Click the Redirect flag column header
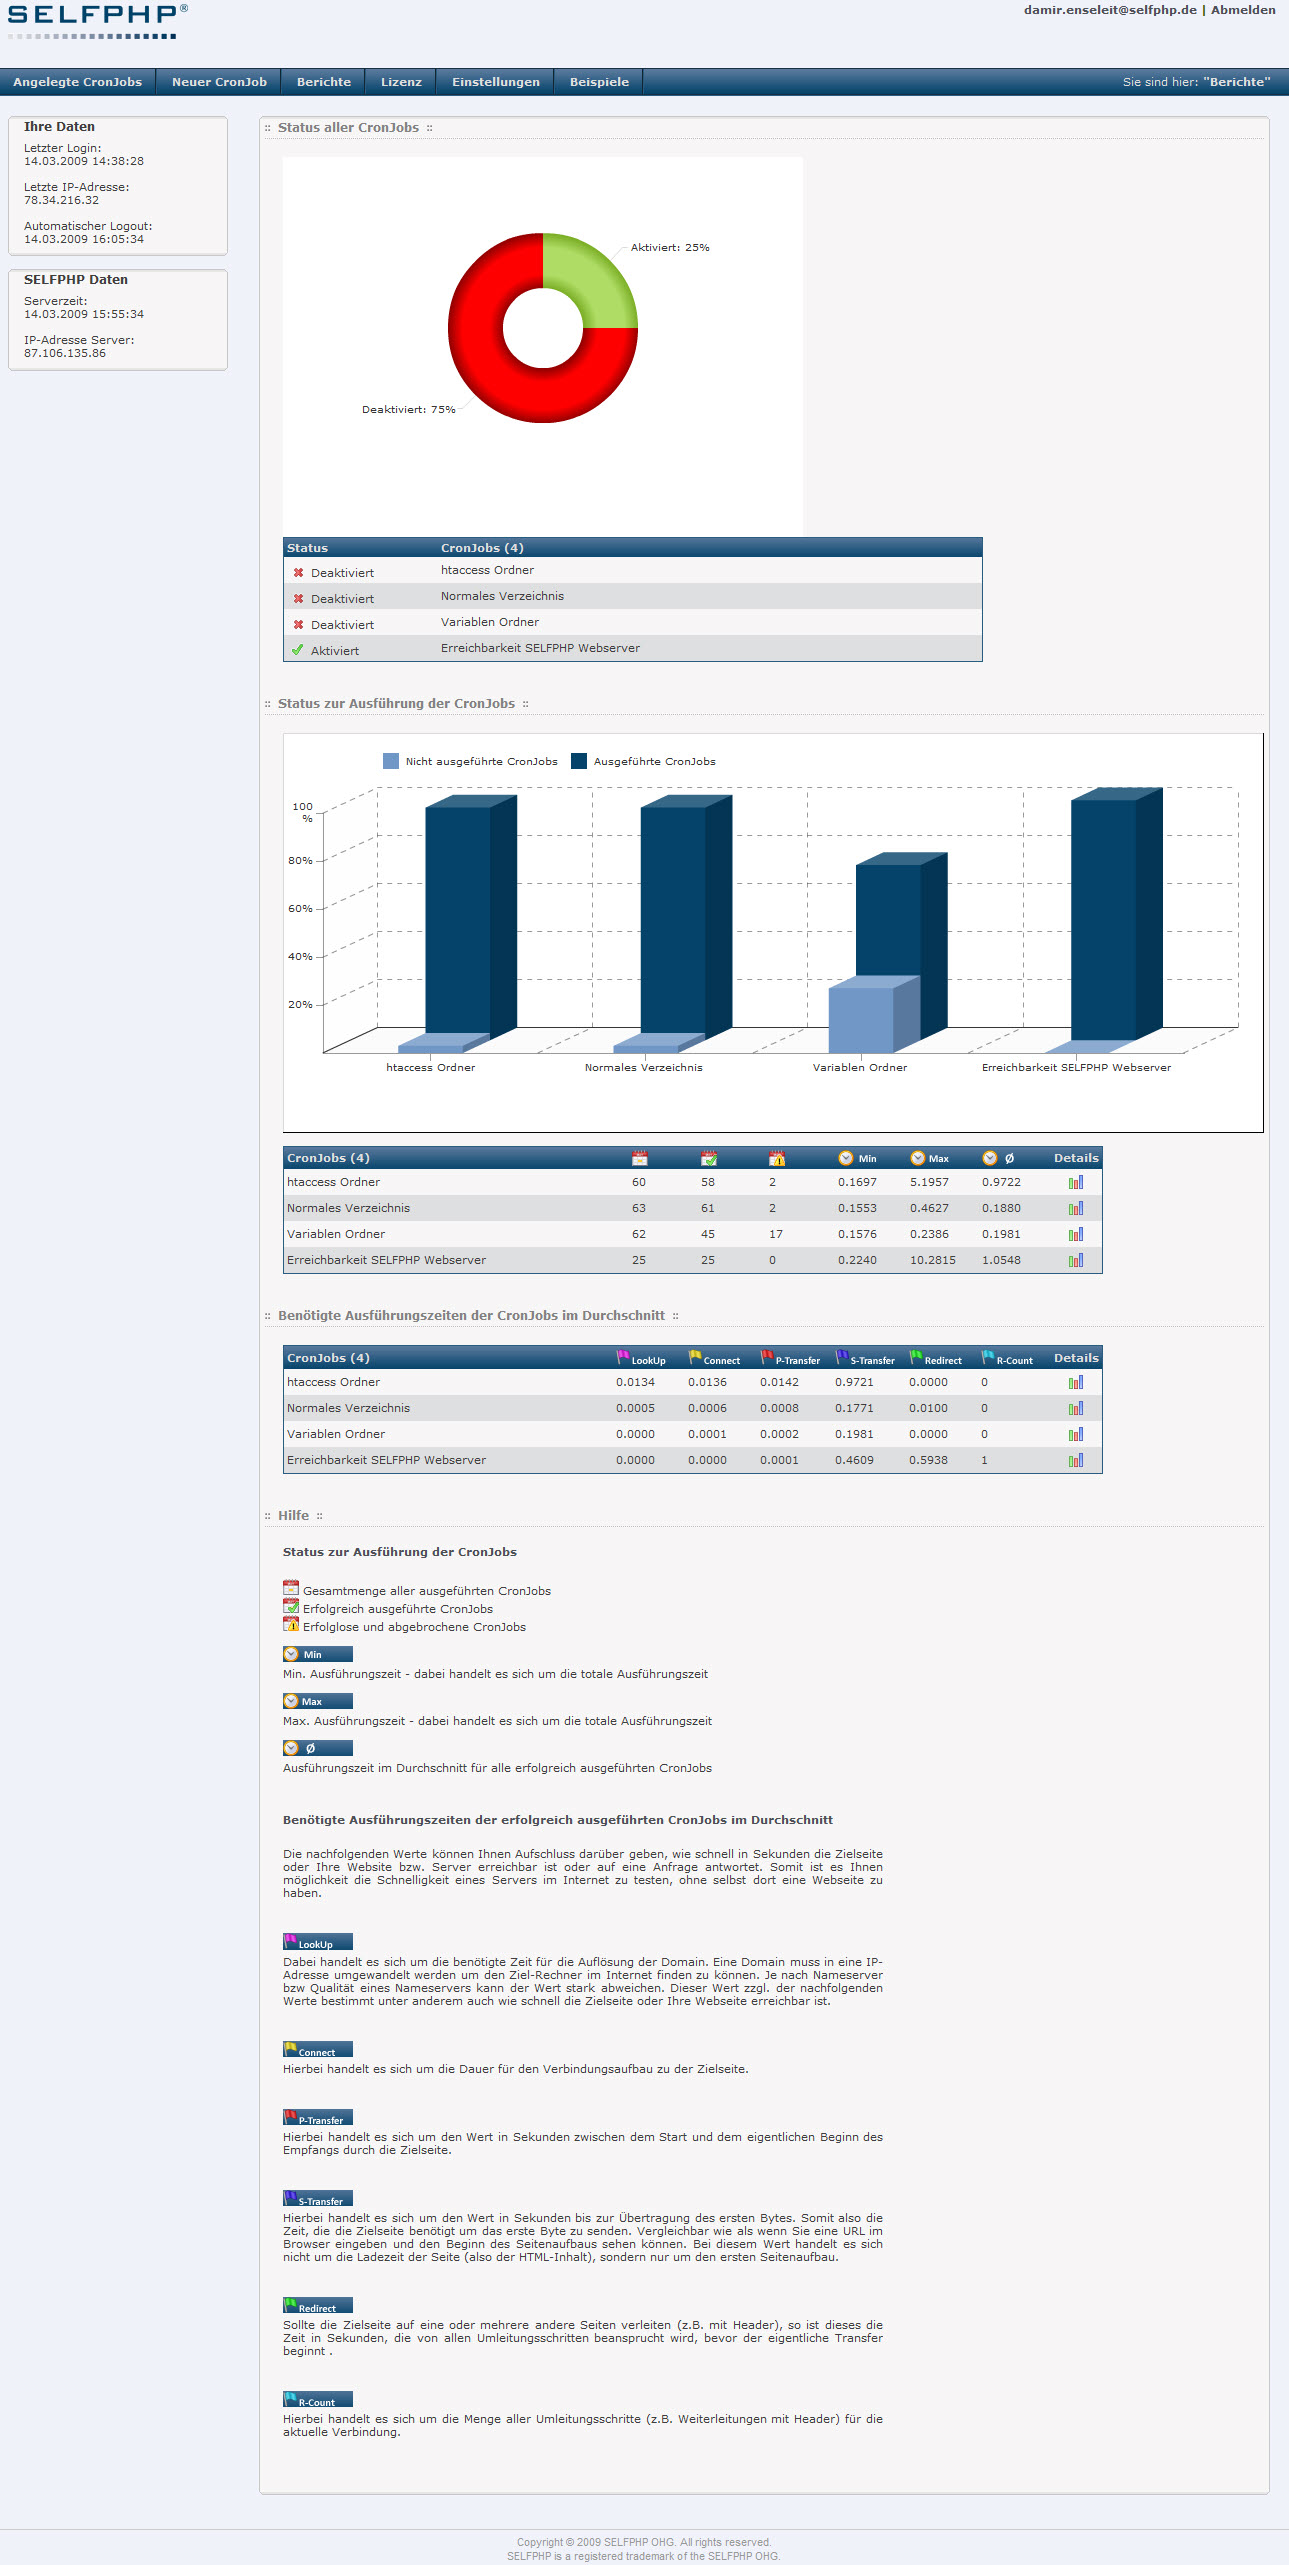 point(935,1358)
